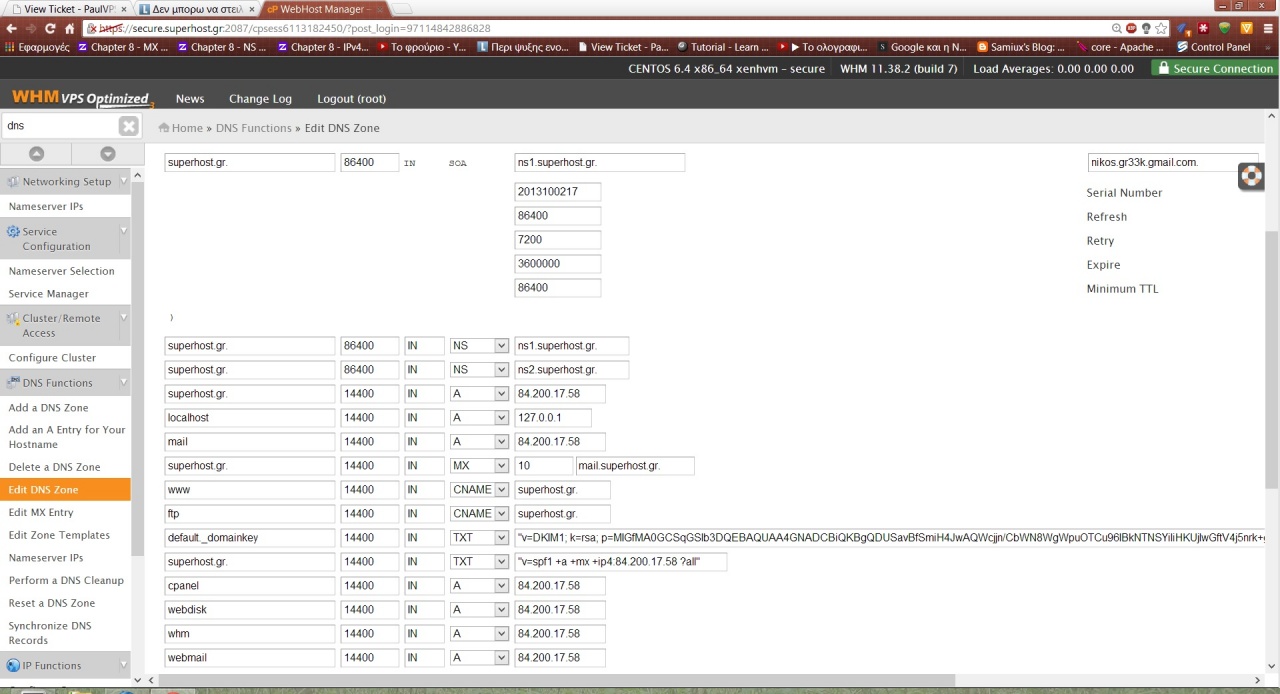Click the lifebuoy help icon

pos(1252,176)
